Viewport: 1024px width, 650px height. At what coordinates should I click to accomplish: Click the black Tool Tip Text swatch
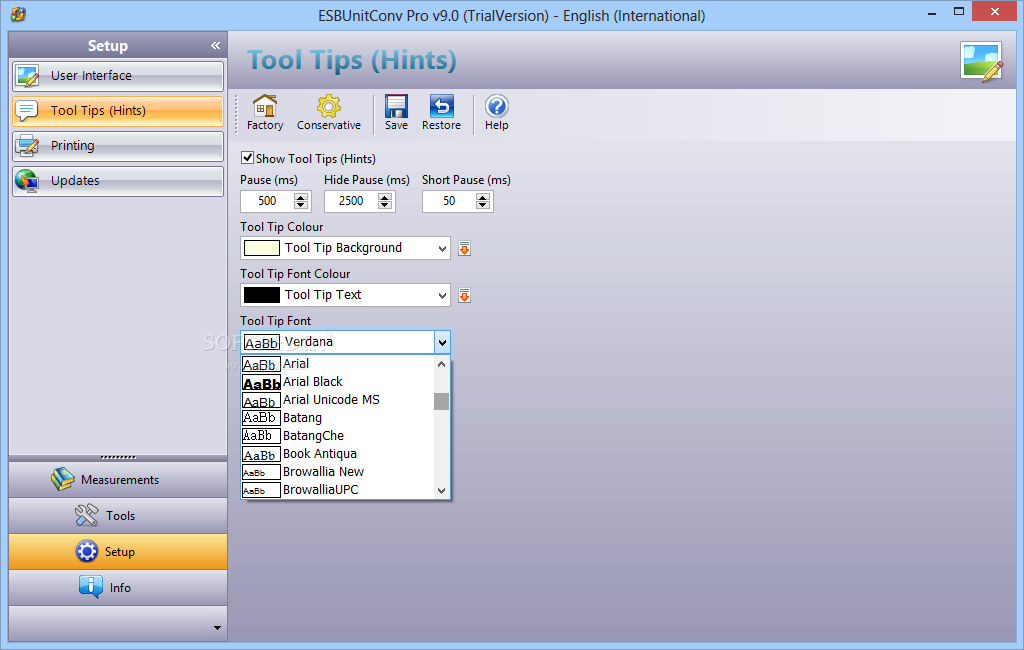(x=262, y=295)
